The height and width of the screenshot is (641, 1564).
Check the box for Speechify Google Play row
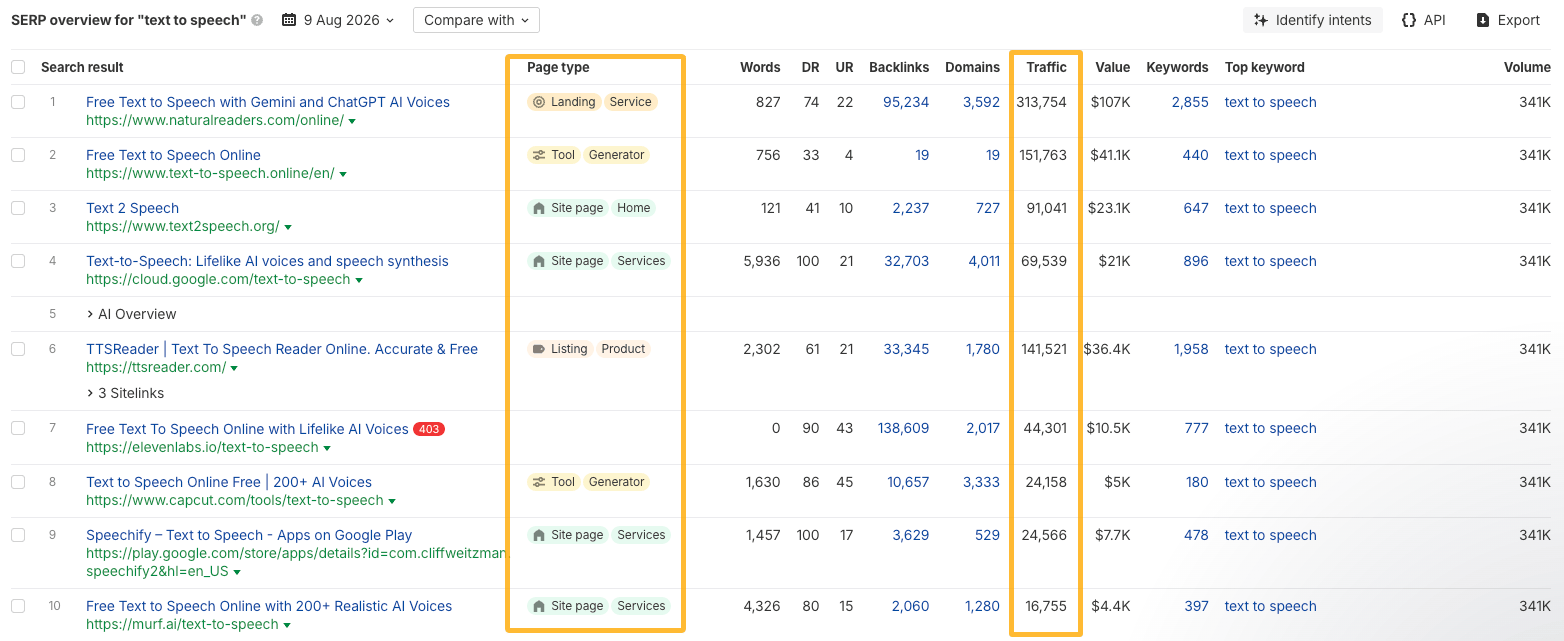[18, 535]
